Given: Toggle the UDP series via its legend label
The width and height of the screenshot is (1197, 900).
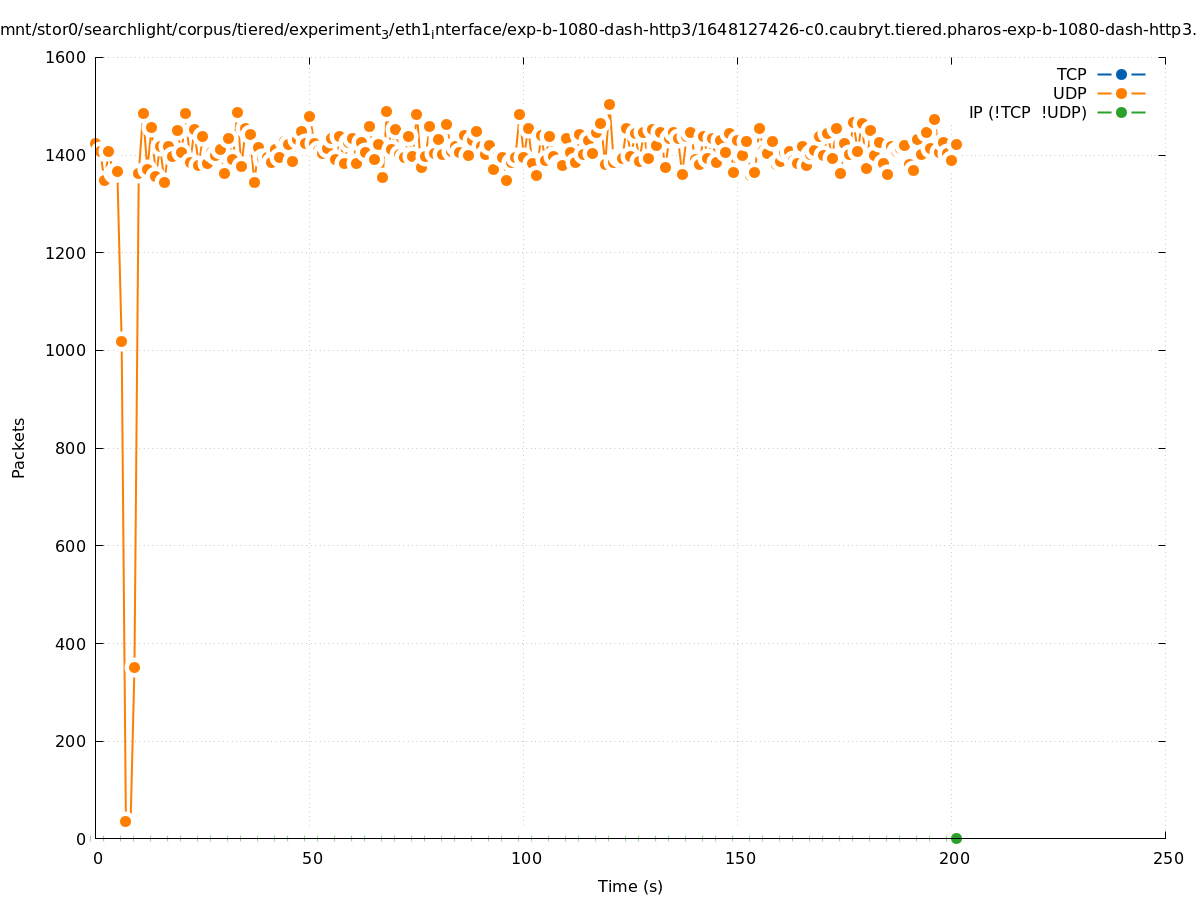Looking at the screenshot, I should [1069, 93].
